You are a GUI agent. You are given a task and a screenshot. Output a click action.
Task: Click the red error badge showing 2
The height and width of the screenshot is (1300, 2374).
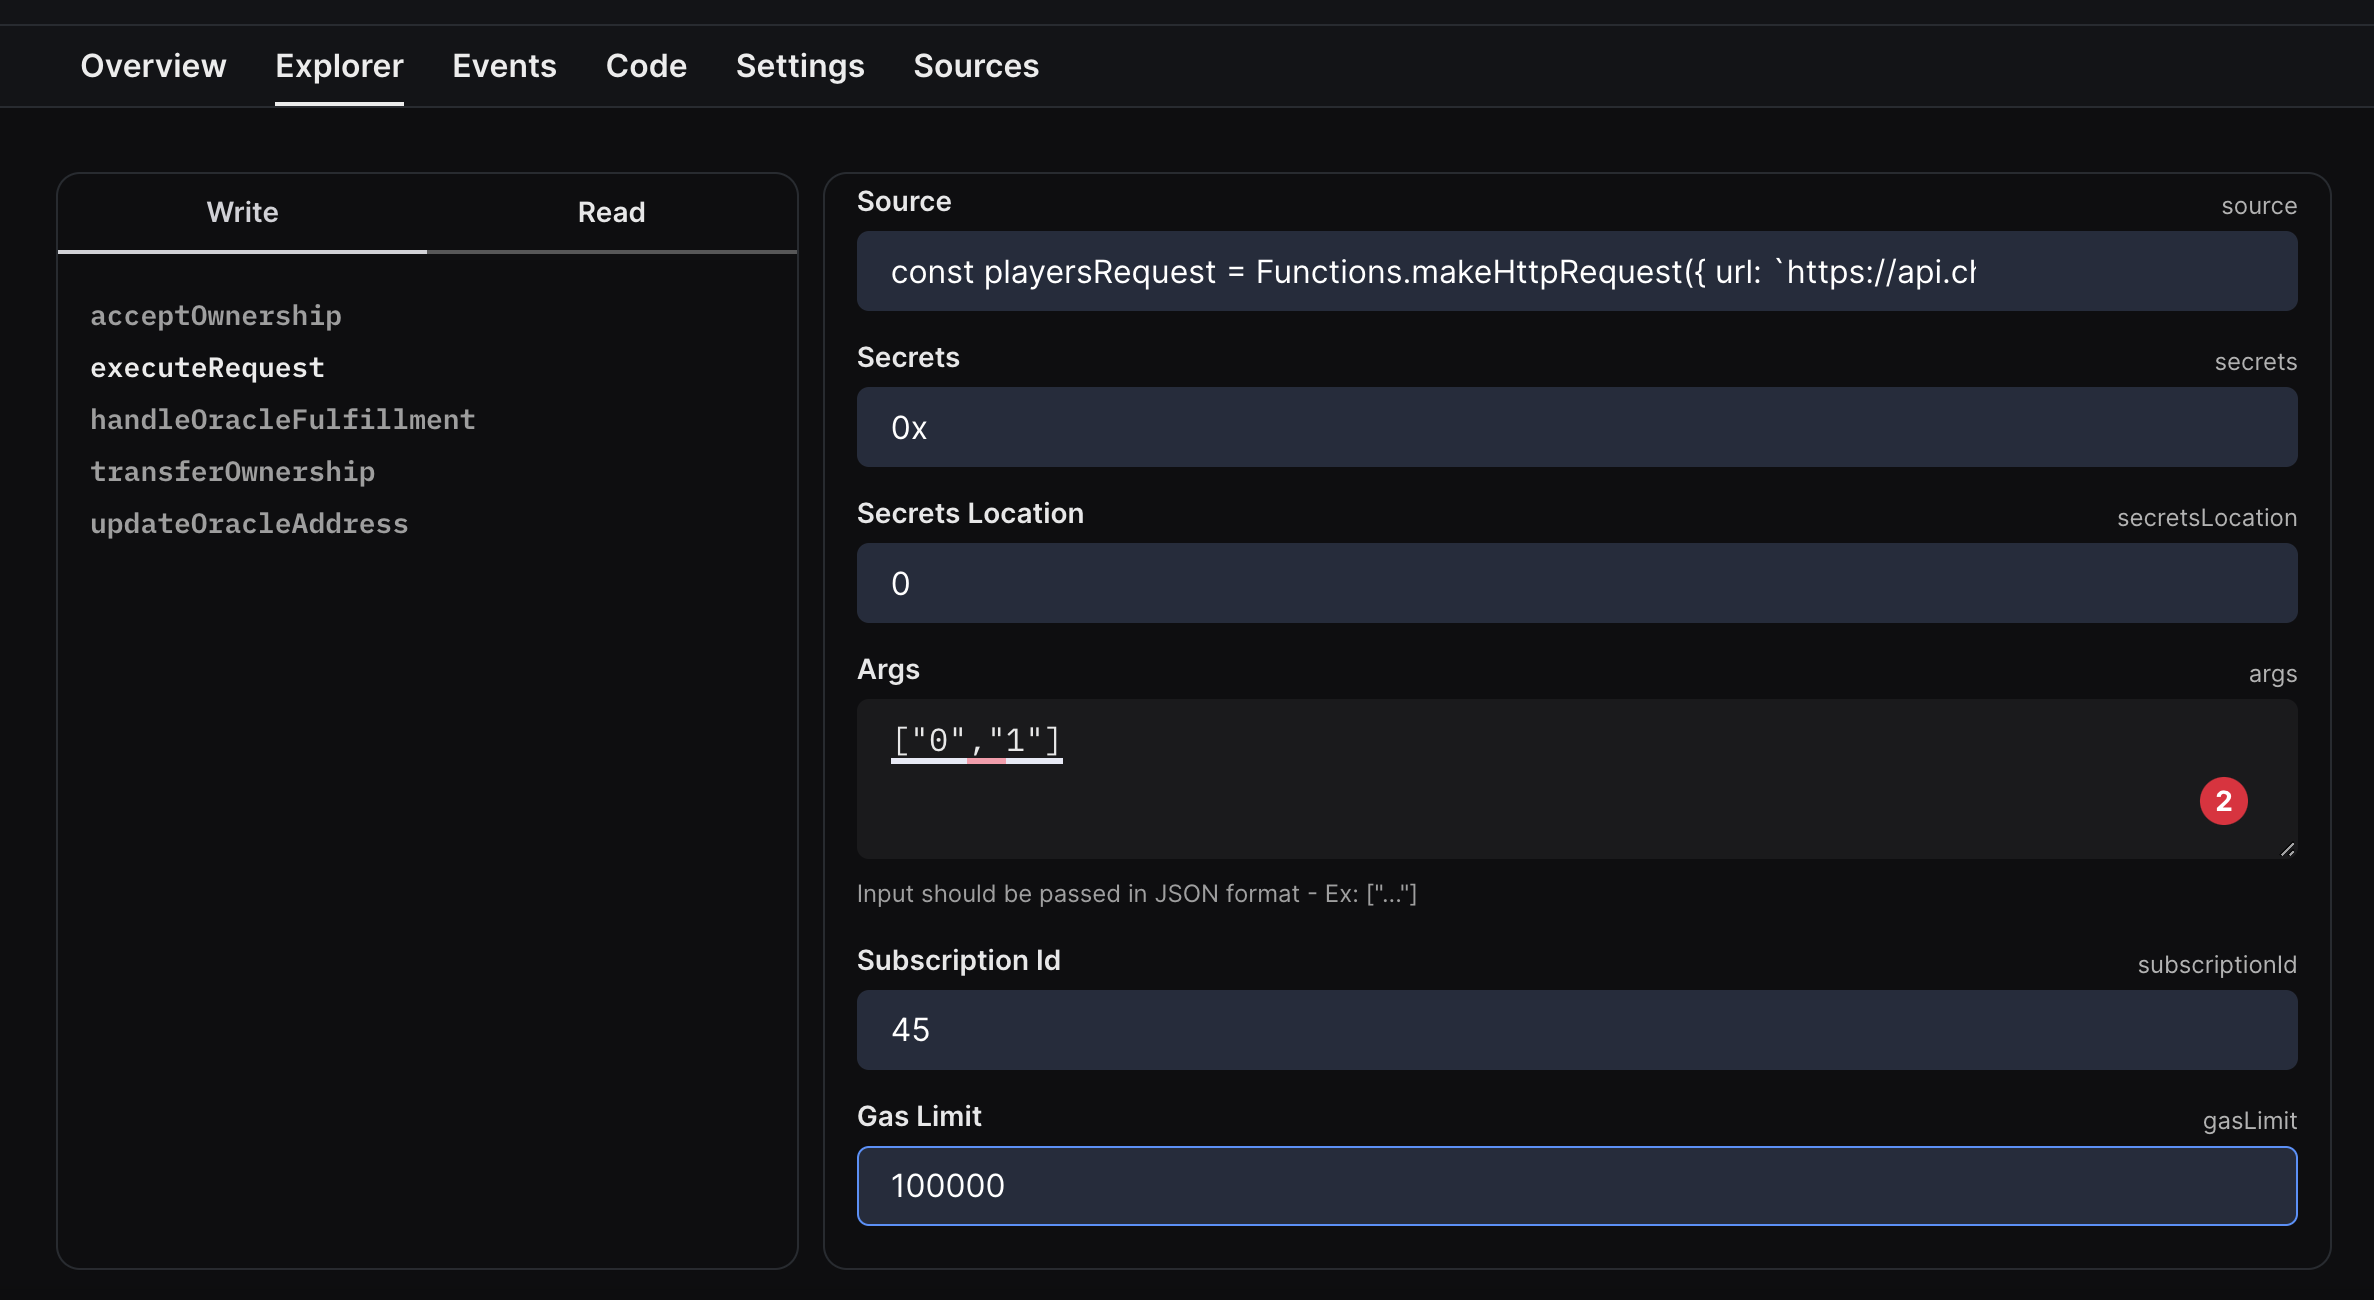pos(2223,801)
